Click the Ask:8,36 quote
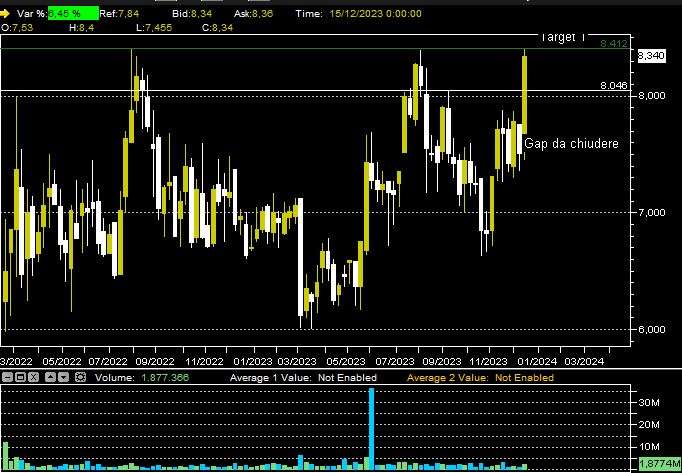 click(254, 13)
